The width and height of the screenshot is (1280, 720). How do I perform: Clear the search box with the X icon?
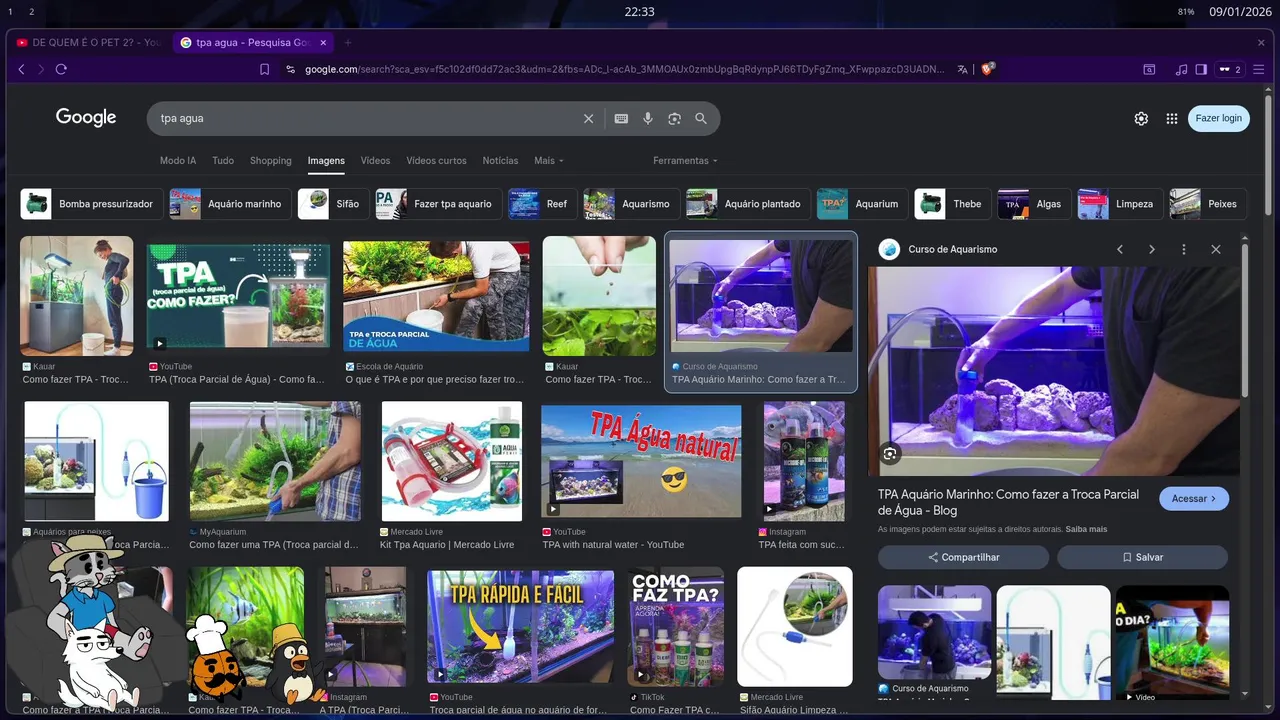588,118
